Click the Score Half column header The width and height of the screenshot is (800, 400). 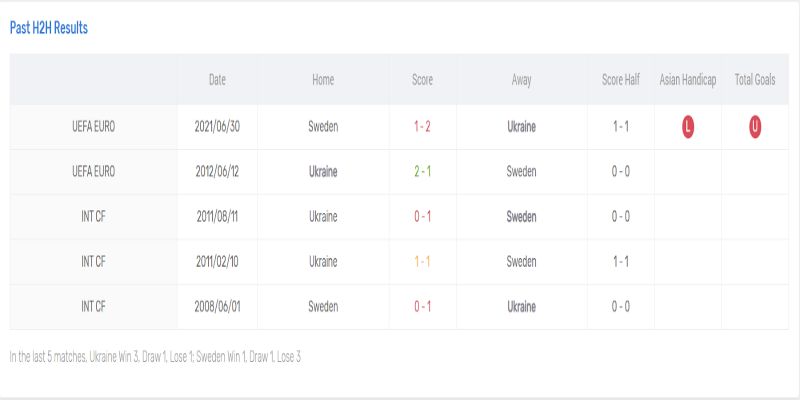621,80
